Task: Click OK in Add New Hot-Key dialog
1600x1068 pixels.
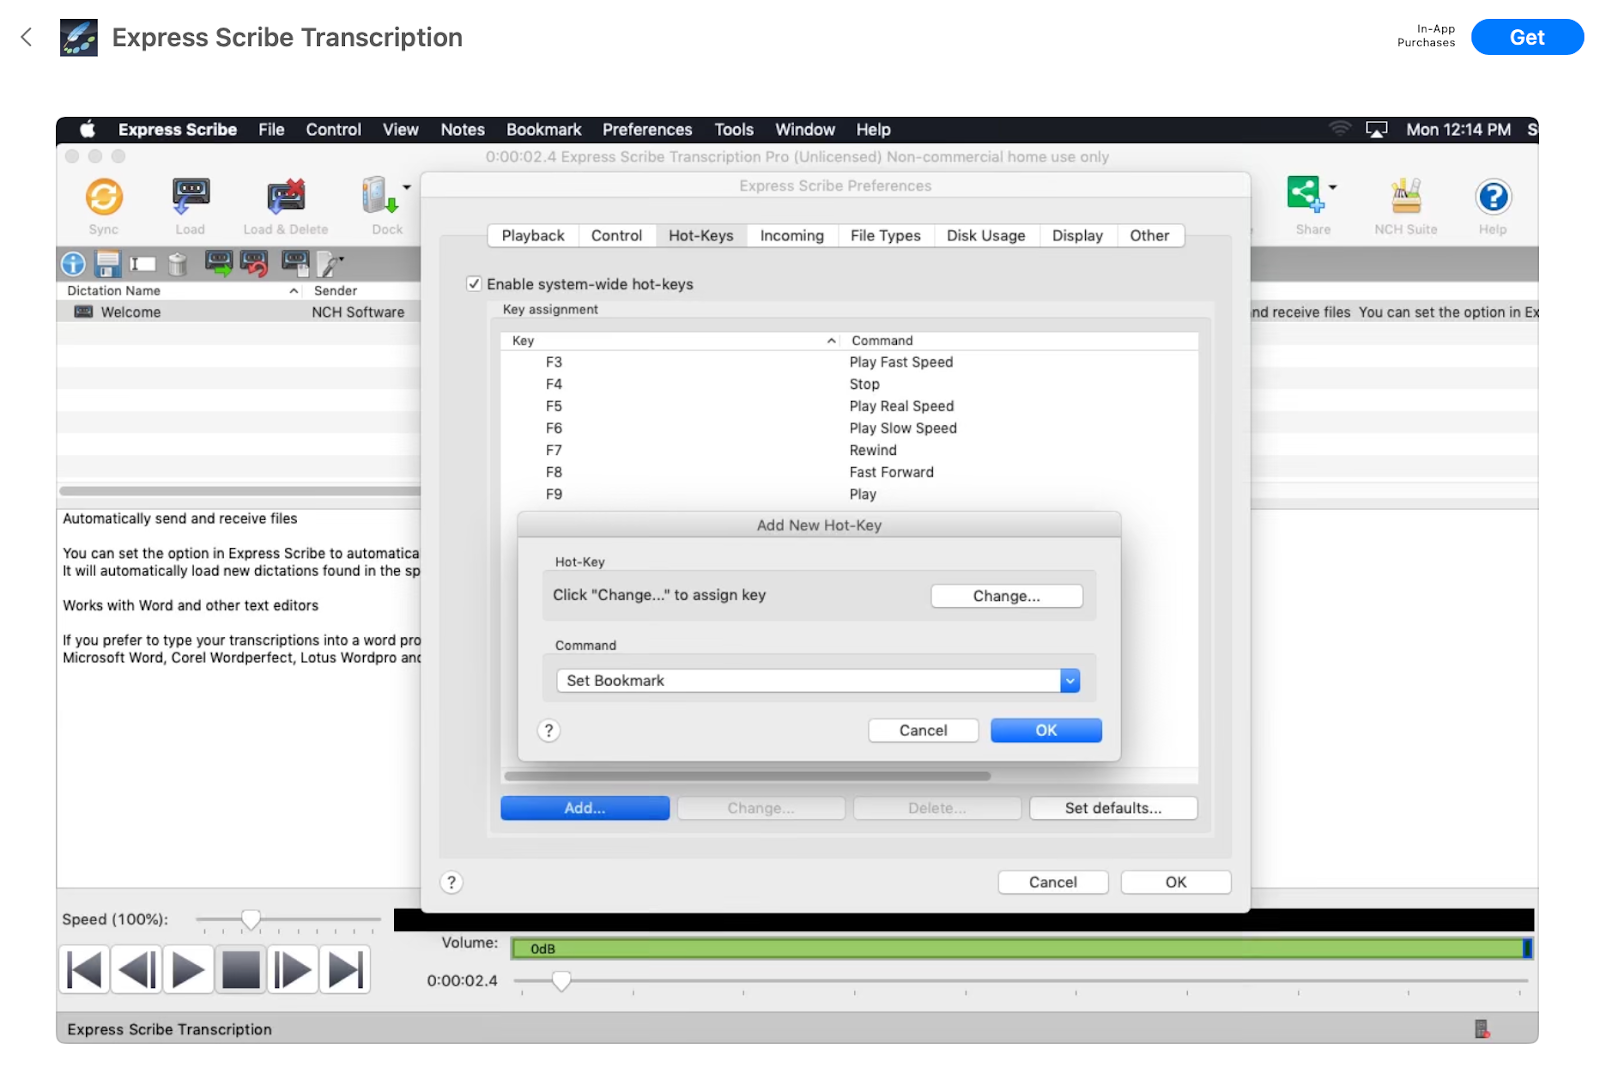Action: [1046, 731]
